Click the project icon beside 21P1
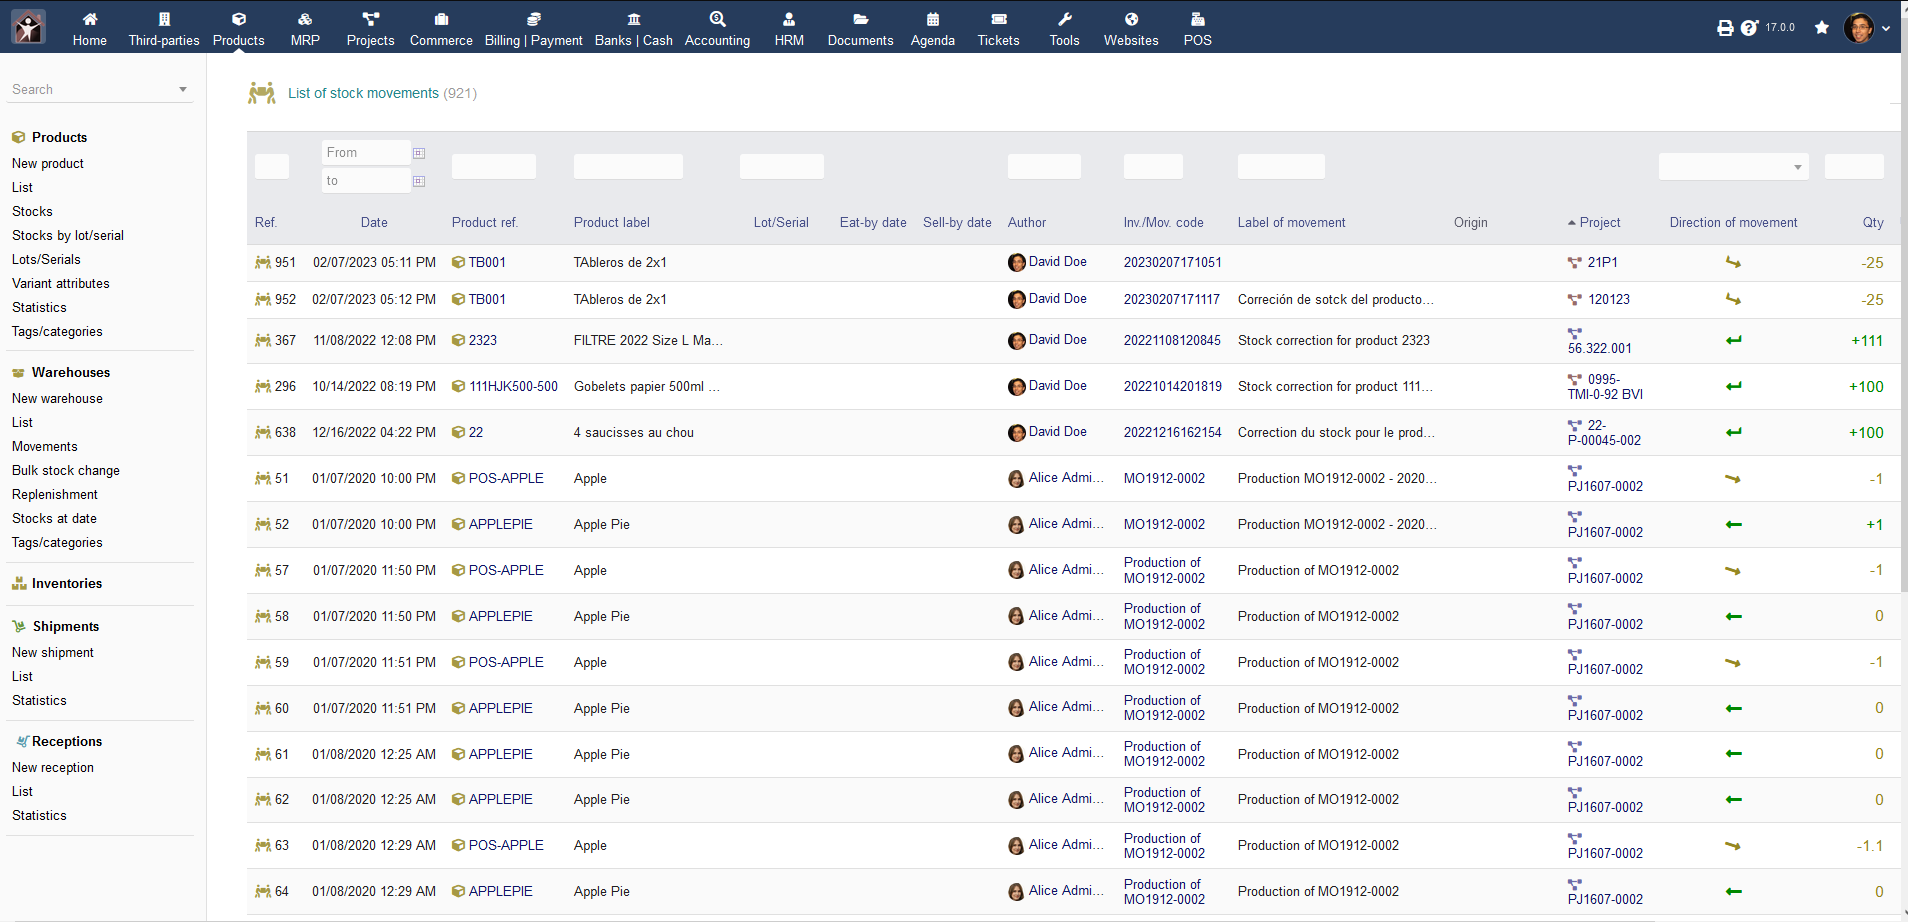Viewport: 1908px width, 922px height. [x=1574, y=261]
